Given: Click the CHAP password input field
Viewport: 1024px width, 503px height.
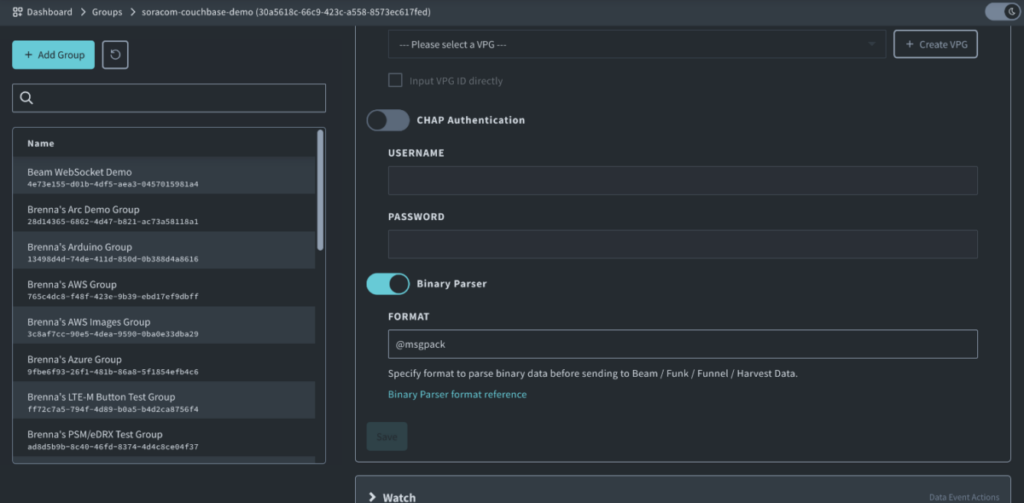Looking at the screenshot, I should click(x=682, y=245).
